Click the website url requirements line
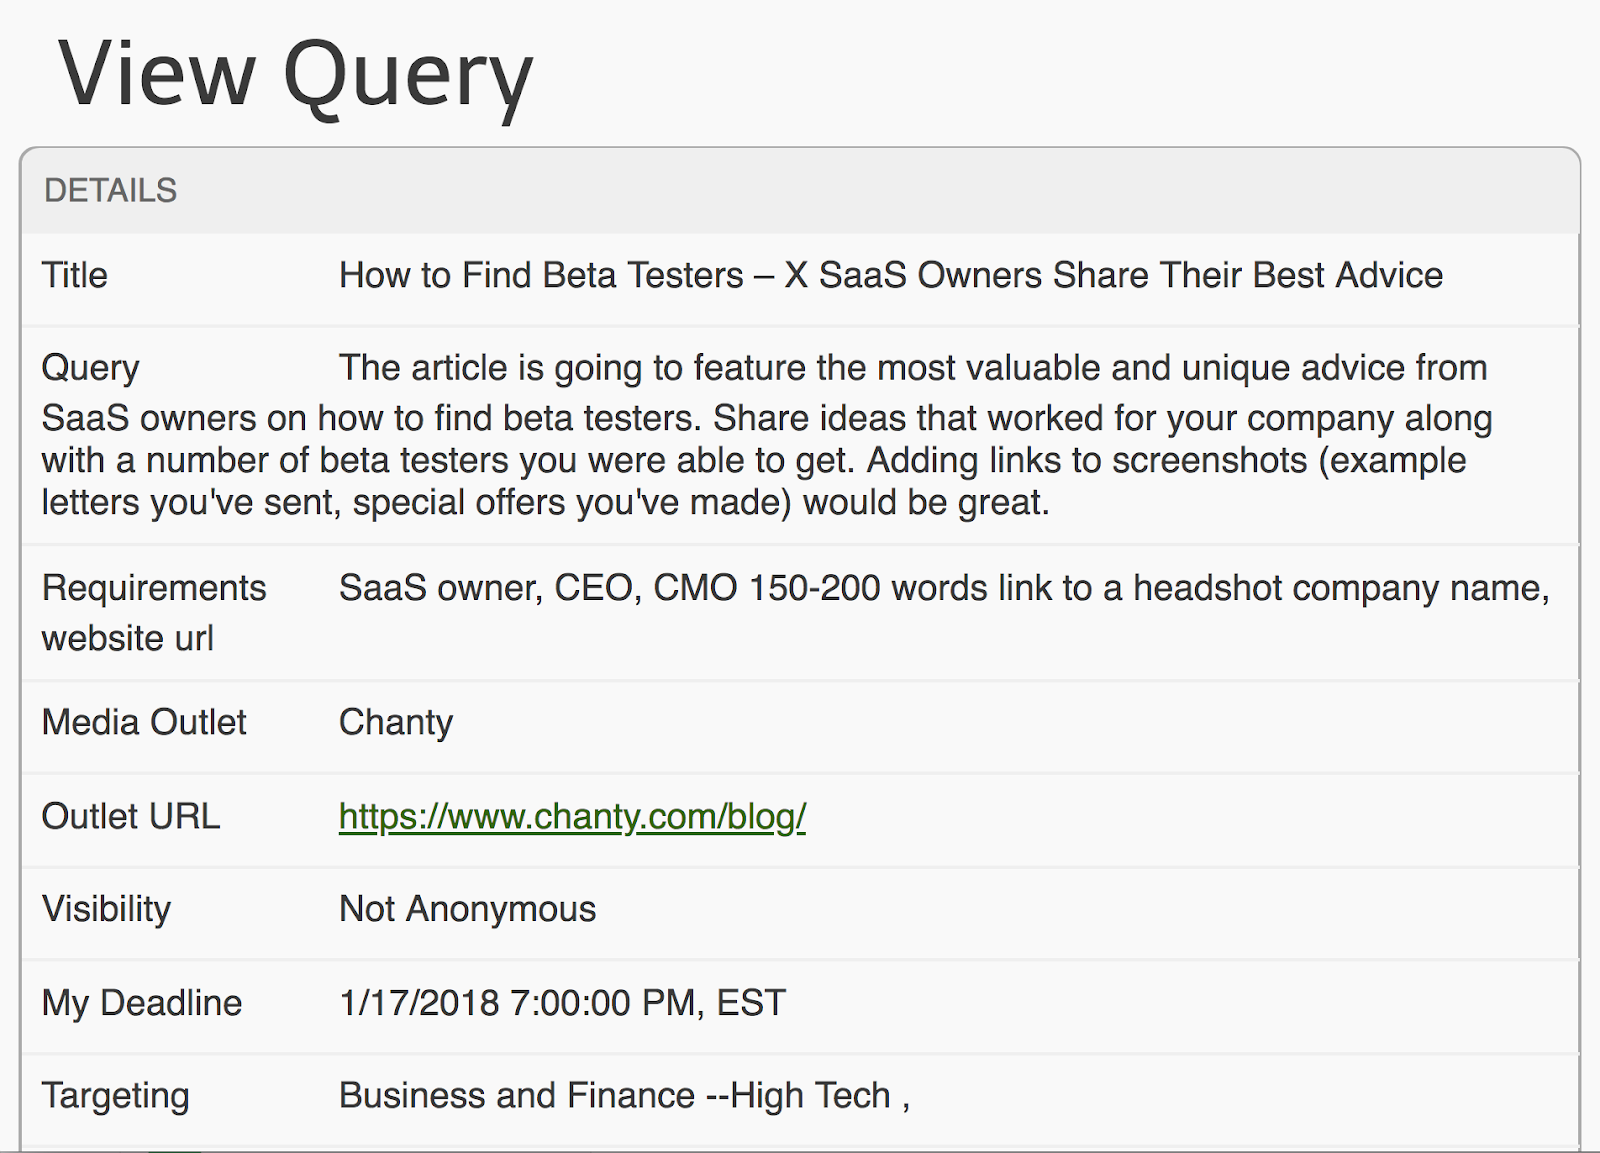Viewport: 1600px width, 1153px height. point(128,638)
